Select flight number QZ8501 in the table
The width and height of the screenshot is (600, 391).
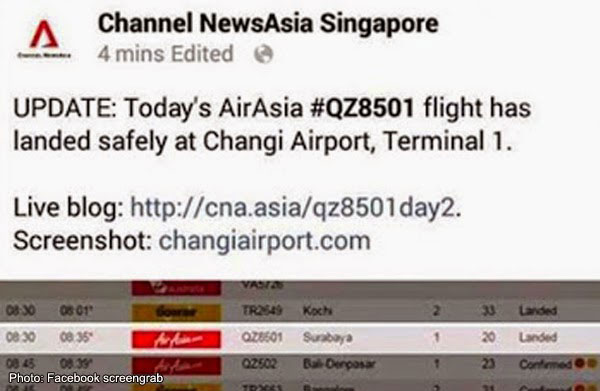262,337
